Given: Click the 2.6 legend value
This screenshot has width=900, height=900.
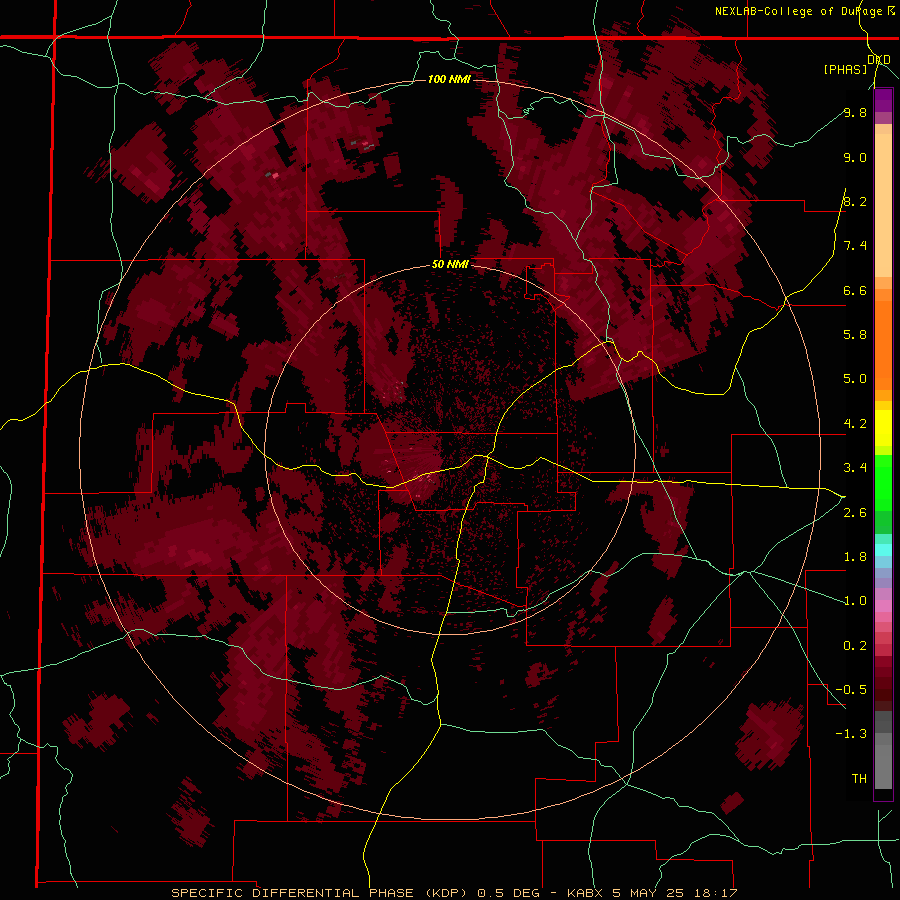Looking at the screenshot, I should tap(855, 512).
